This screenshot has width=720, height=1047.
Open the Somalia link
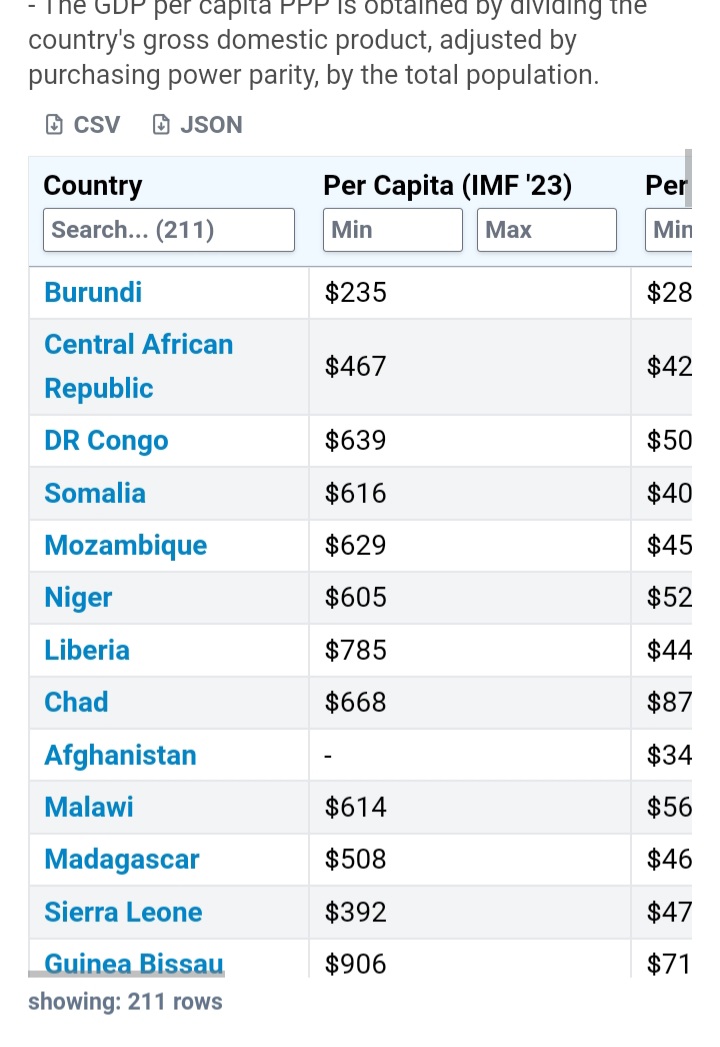(x=95, y=493)
